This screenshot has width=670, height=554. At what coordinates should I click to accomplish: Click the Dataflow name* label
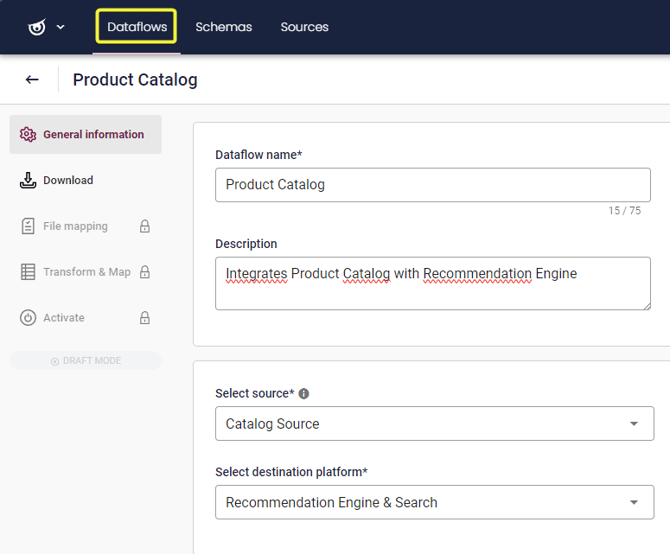coord(259,155)
